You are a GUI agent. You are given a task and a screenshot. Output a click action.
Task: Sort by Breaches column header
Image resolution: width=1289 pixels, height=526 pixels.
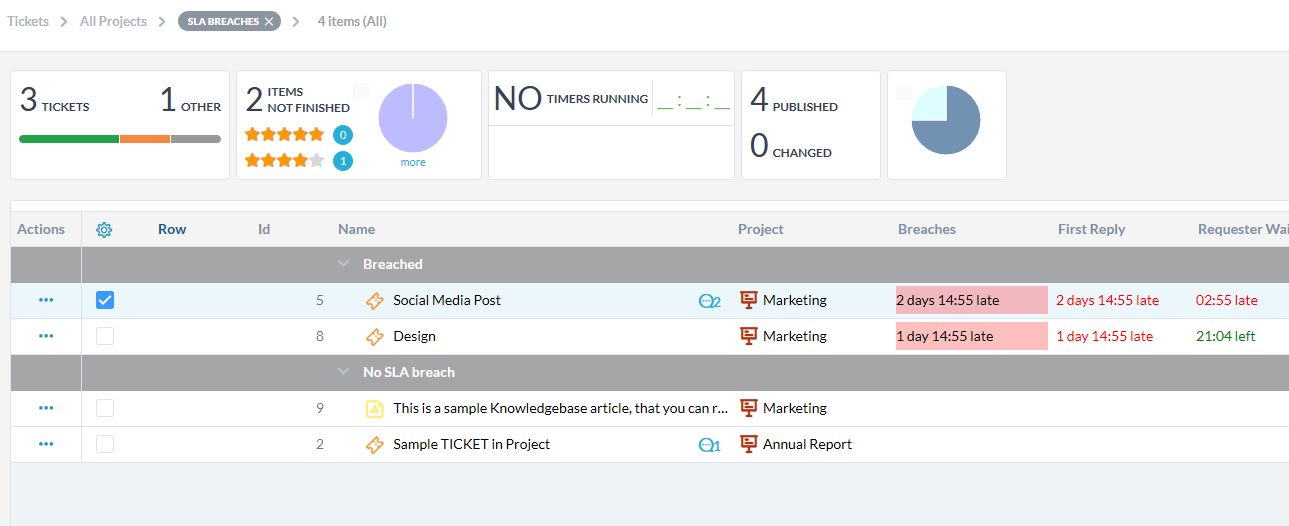pos(927,229)
